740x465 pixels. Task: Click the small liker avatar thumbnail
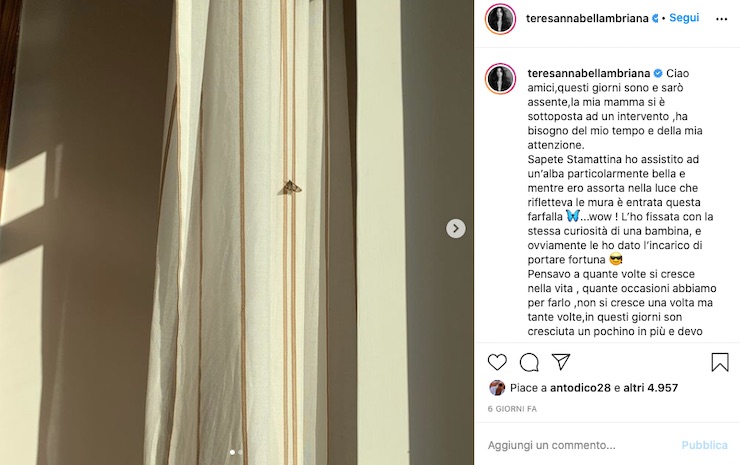[x=496, y=388]
